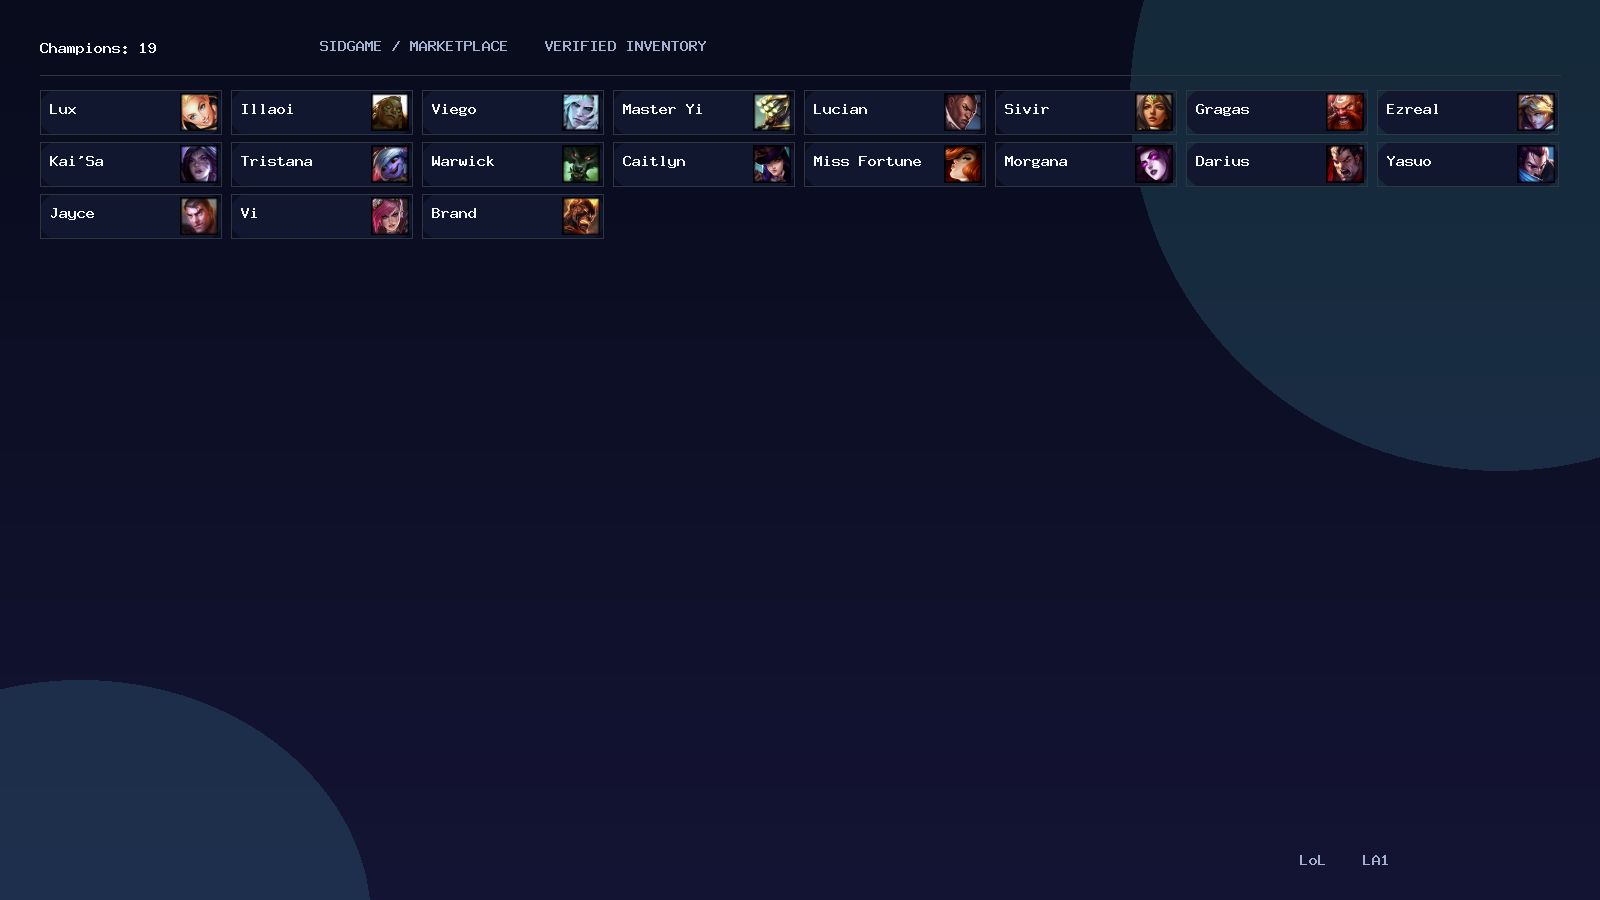Select the Tristana portrait icon
1600x900 pixels.
click(390, 164)
